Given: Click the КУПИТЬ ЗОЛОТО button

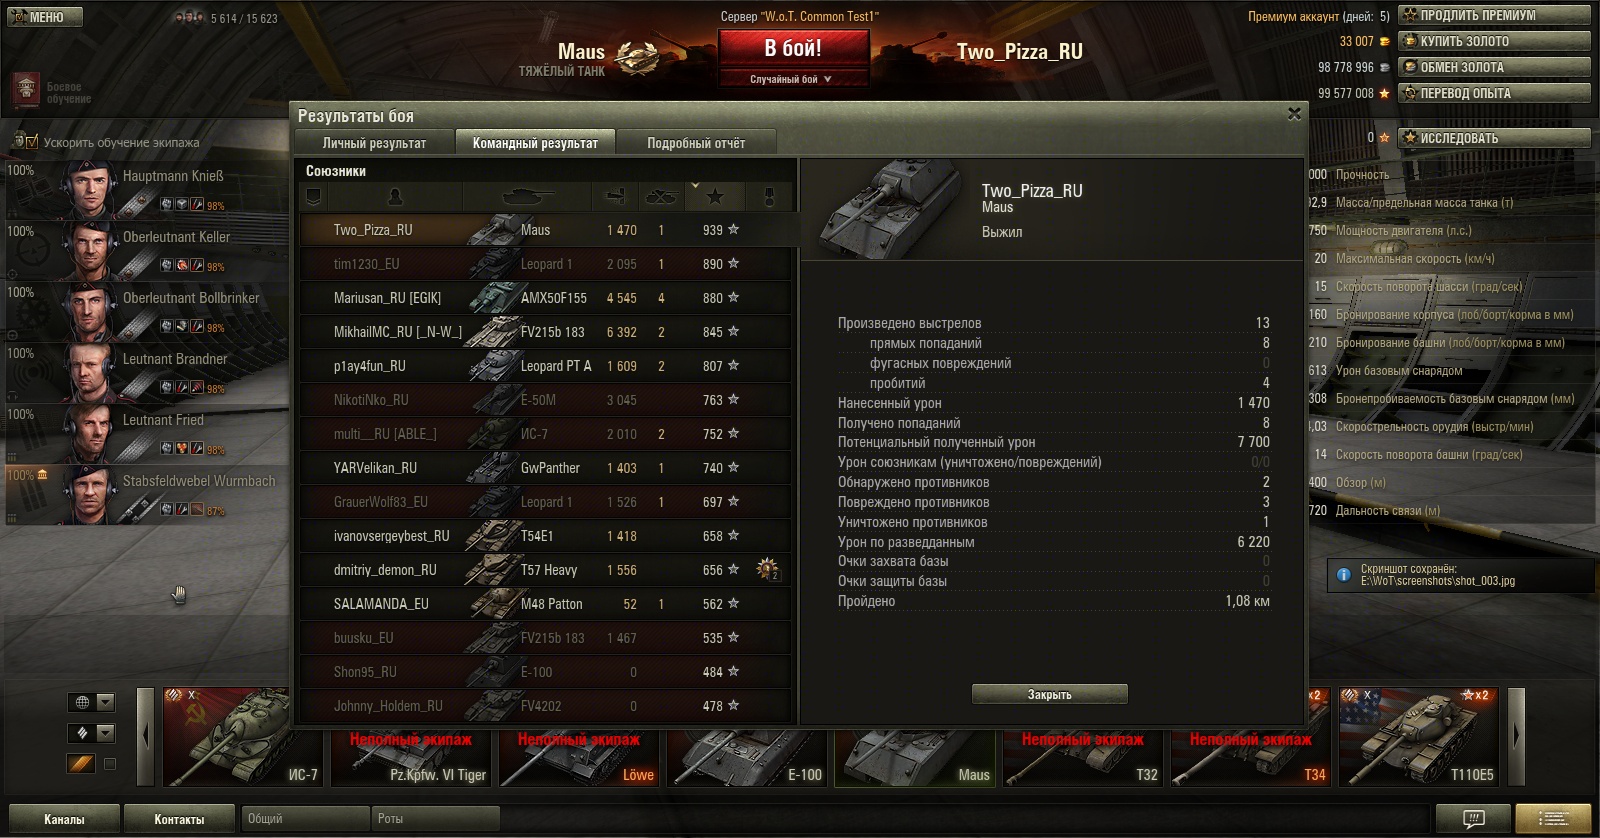Looking at the screenshot, I should click(x=1494, y=41).
